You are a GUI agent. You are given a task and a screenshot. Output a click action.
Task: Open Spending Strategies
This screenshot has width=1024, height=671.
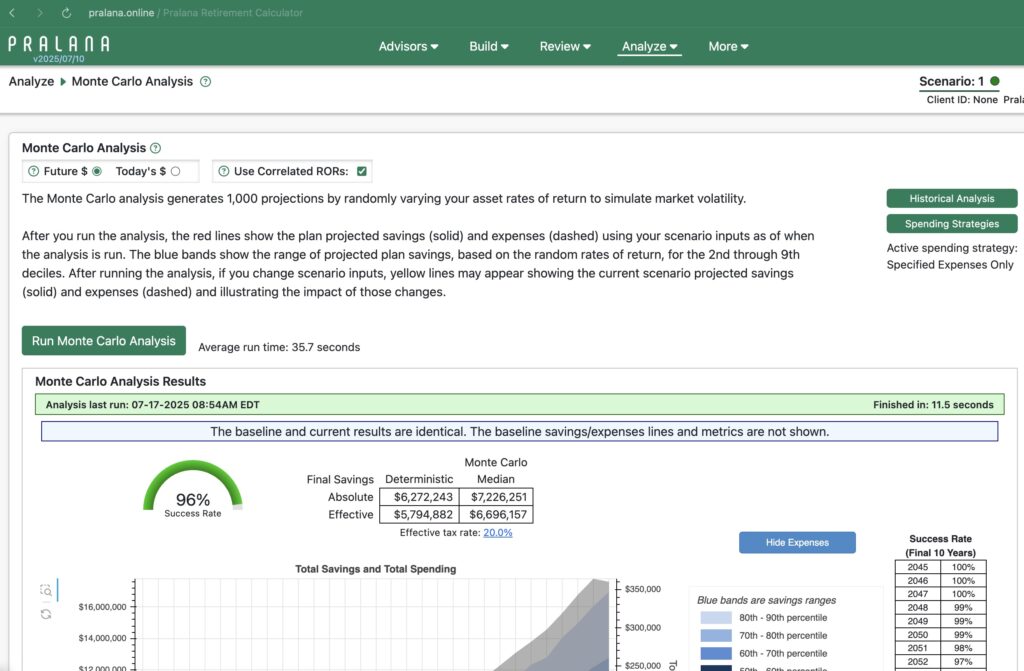[952, 223]
